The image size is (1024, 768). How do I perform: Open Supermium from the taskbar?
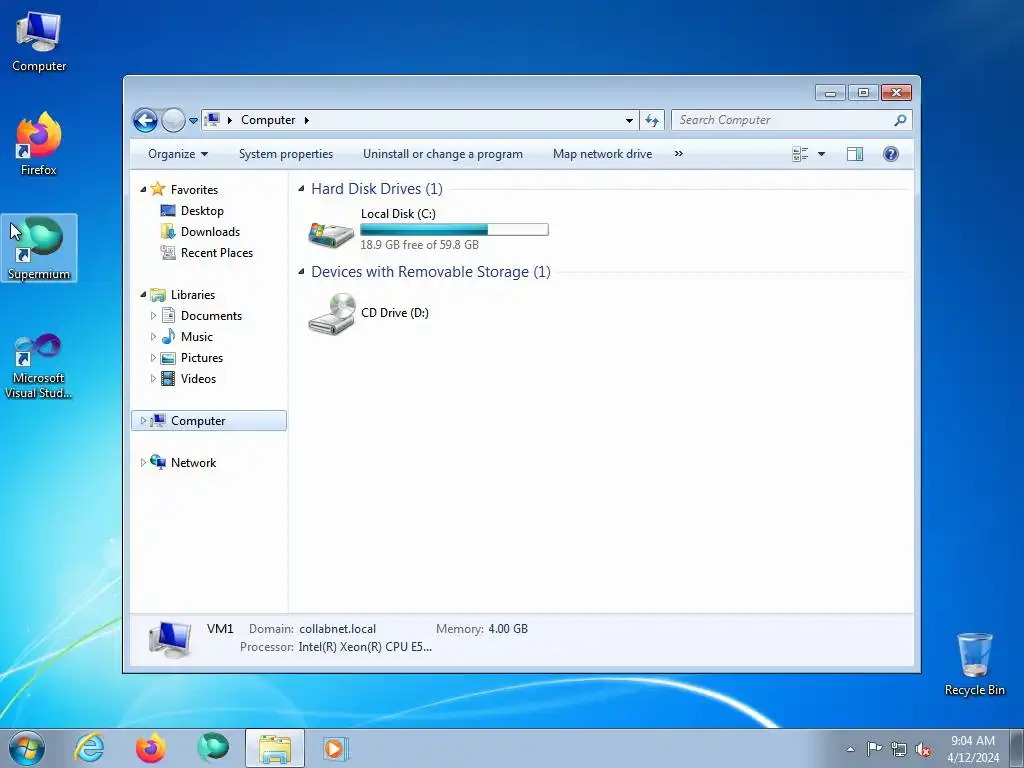tap(213, 748)
